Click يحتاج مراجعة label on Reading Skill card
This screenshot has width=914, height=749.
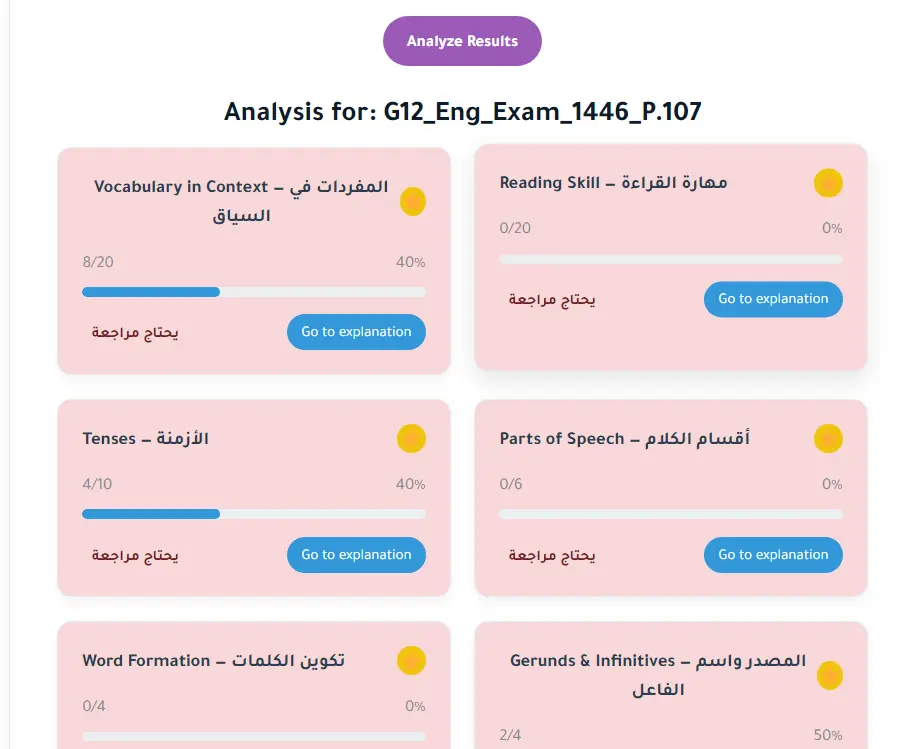(552, 300)
